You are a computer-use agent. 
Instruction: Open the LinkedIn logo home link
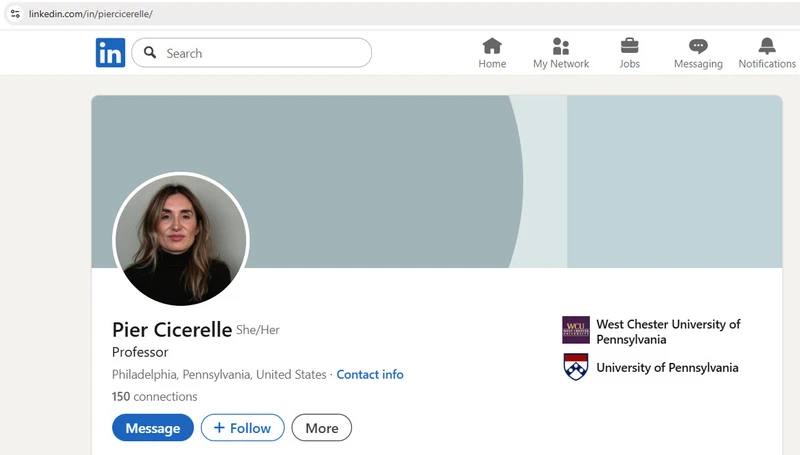[110, 53]
